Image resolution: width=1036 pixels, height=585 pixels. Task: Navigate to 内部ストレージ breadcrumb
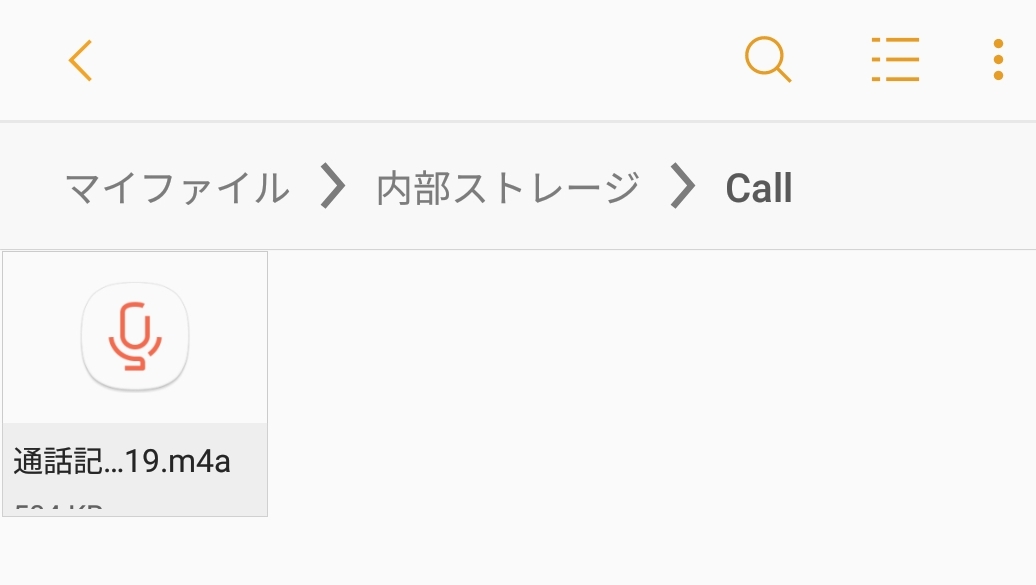508,188
